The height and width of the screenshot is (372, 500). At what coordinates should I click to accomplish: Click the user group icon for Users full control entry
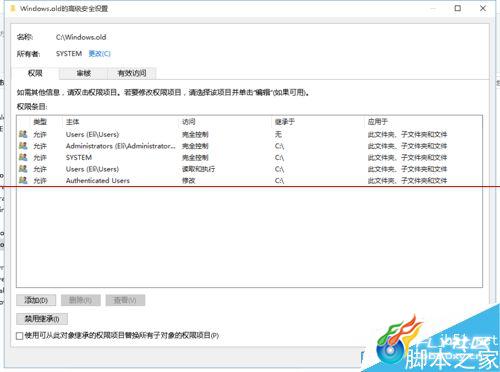point(23,134)
